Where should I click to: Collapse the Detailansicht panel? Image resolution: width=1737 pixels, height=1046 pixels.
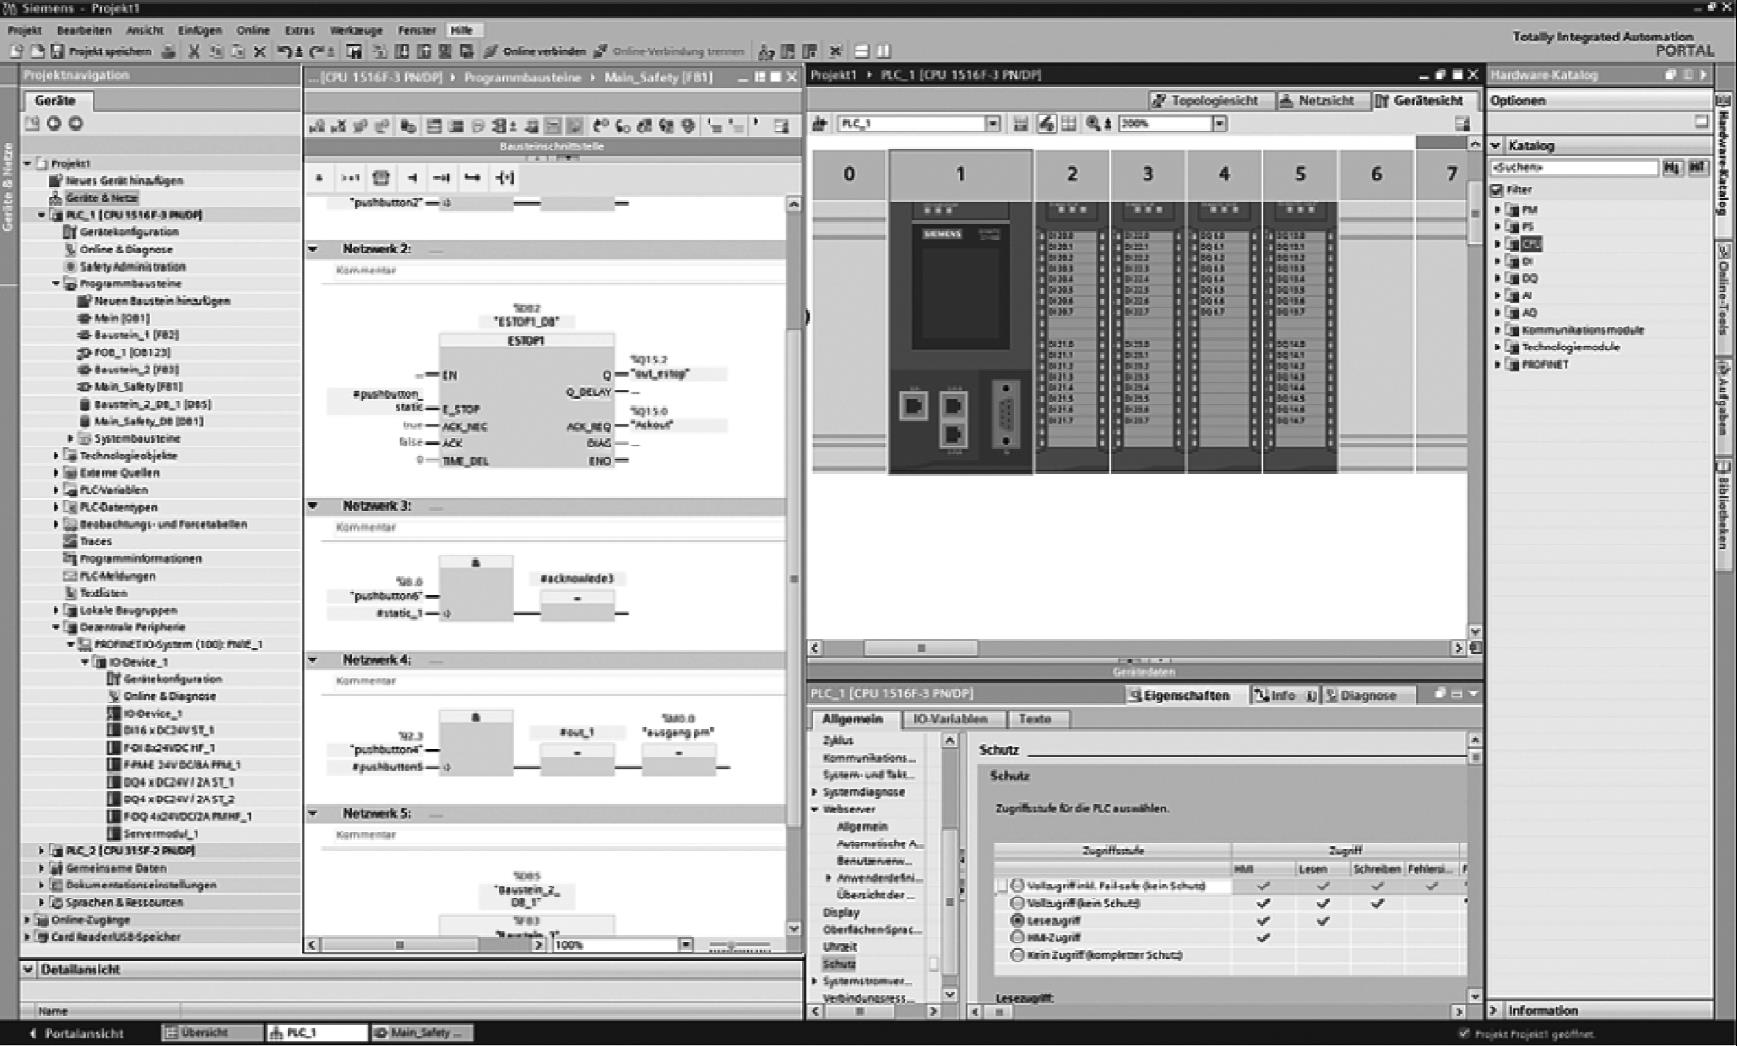[x=28, y=970]
